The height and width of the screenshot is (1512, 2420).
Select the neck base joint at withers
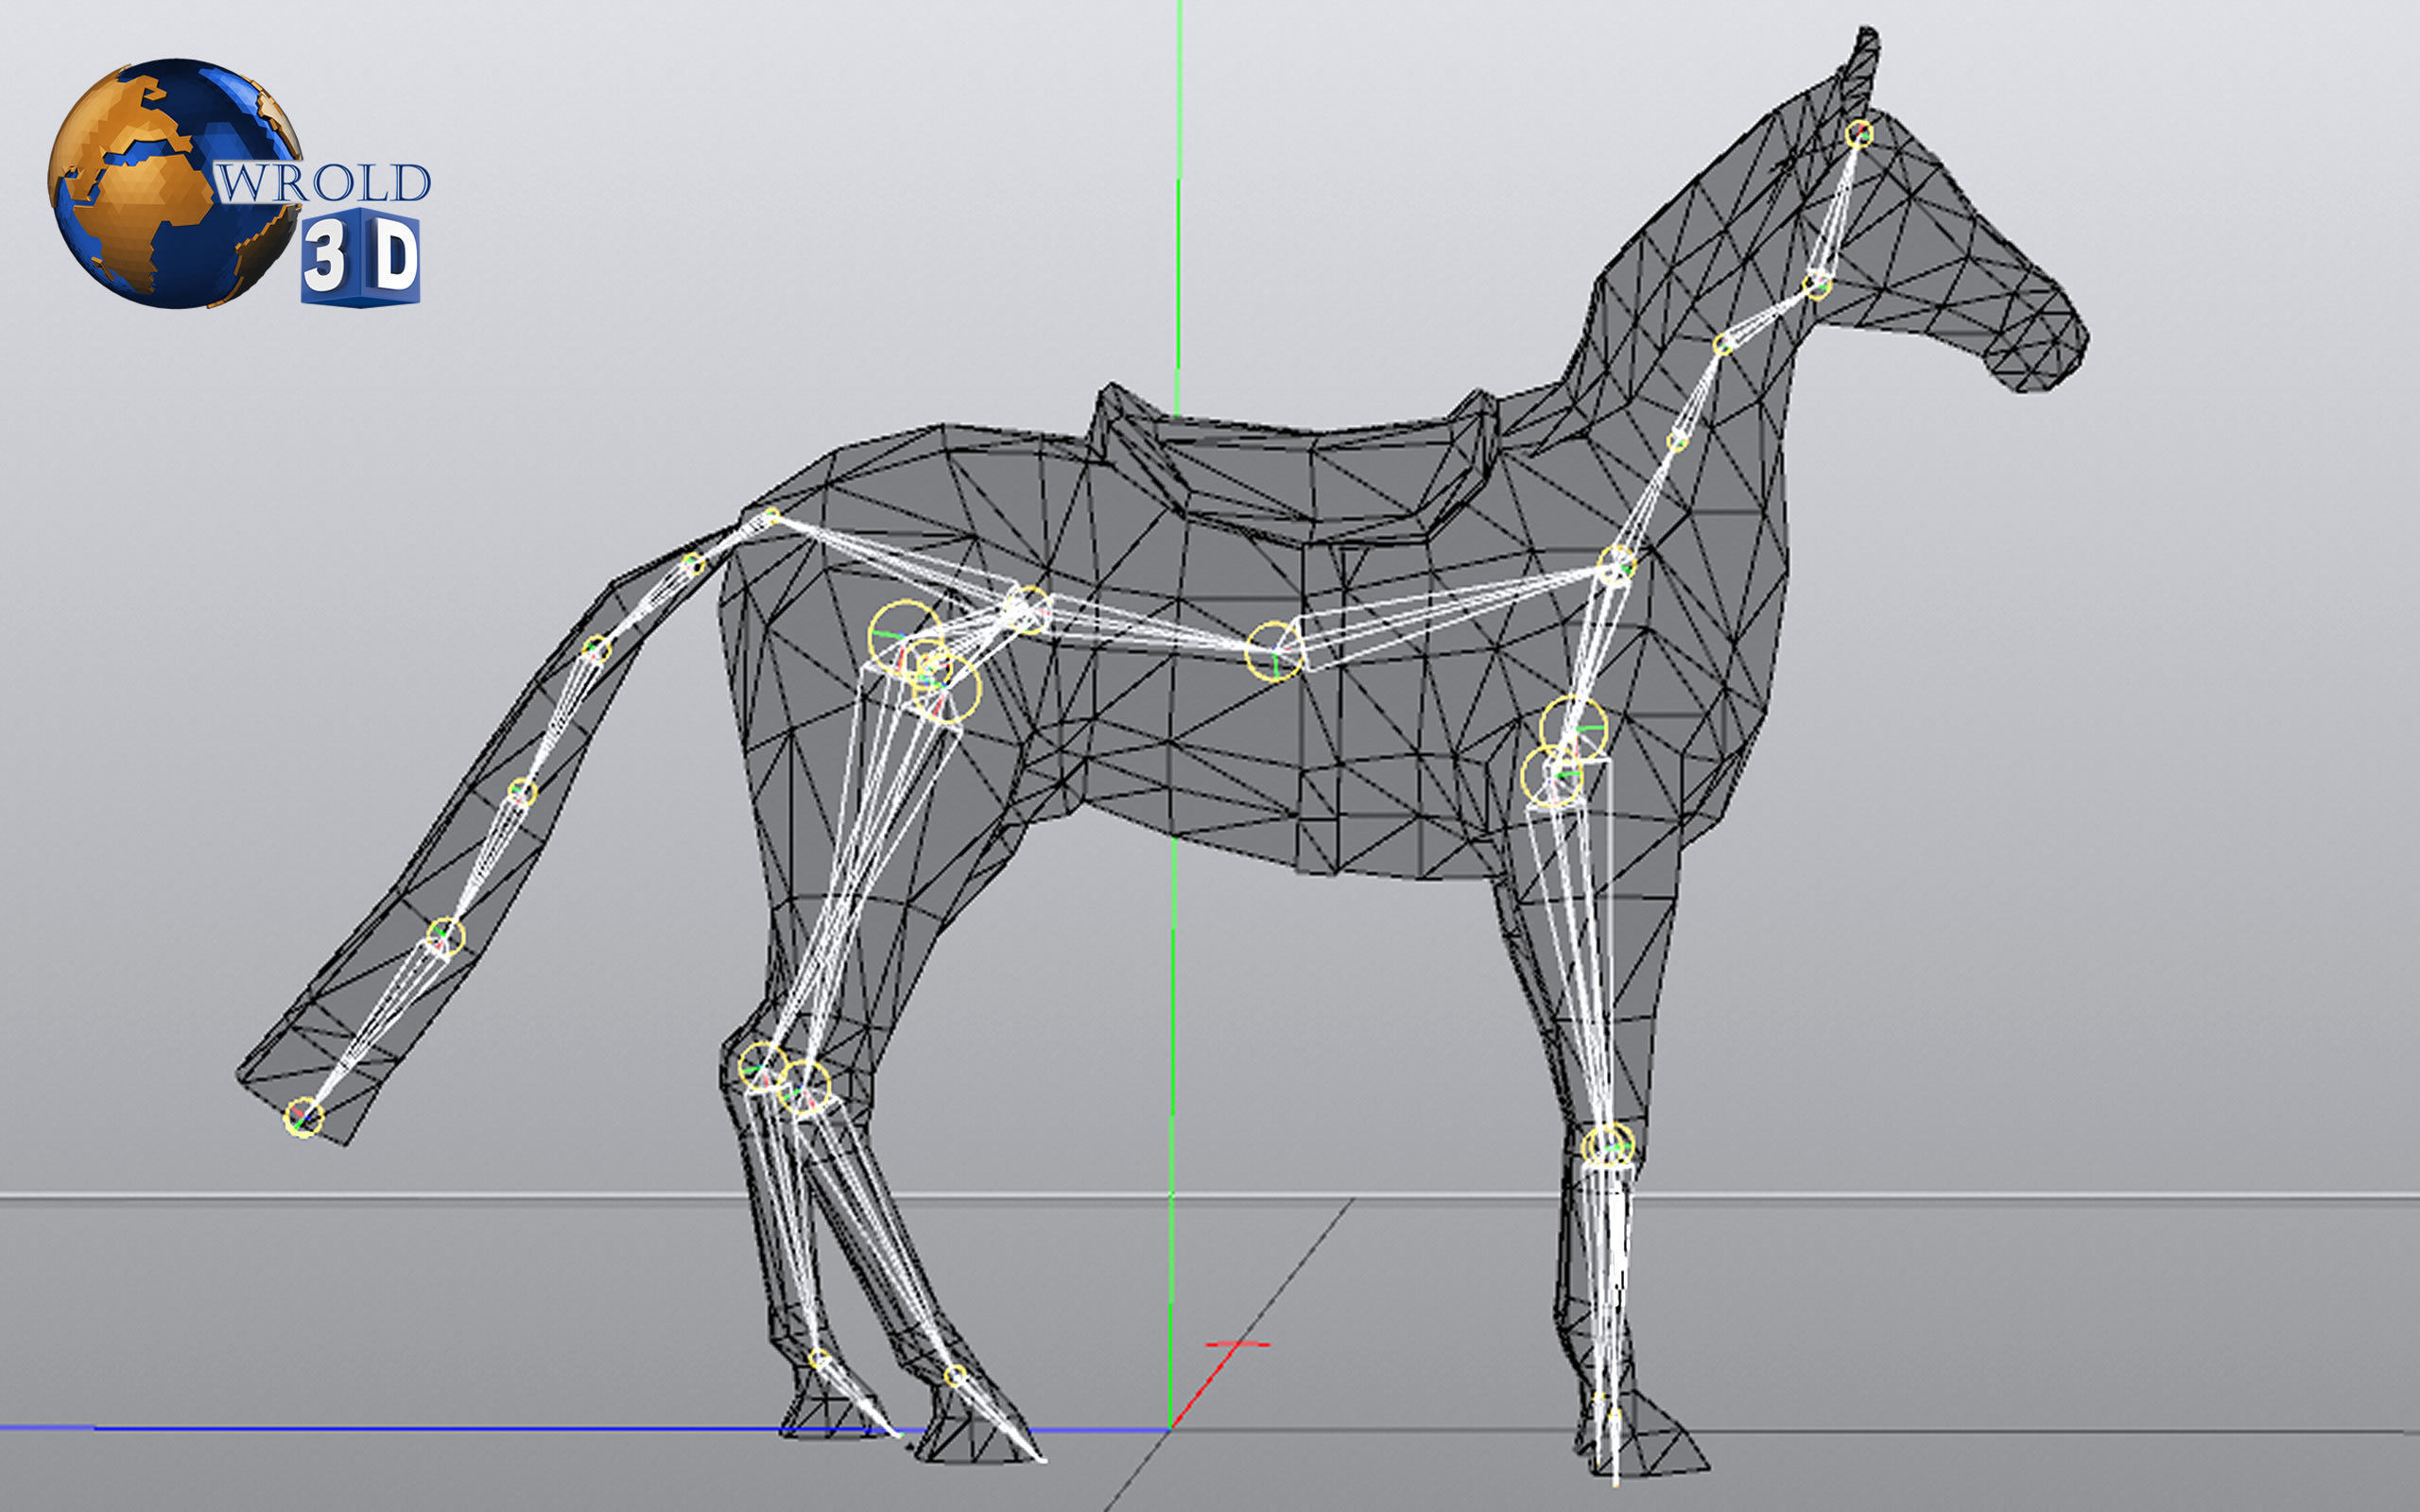click(1616, 565)
